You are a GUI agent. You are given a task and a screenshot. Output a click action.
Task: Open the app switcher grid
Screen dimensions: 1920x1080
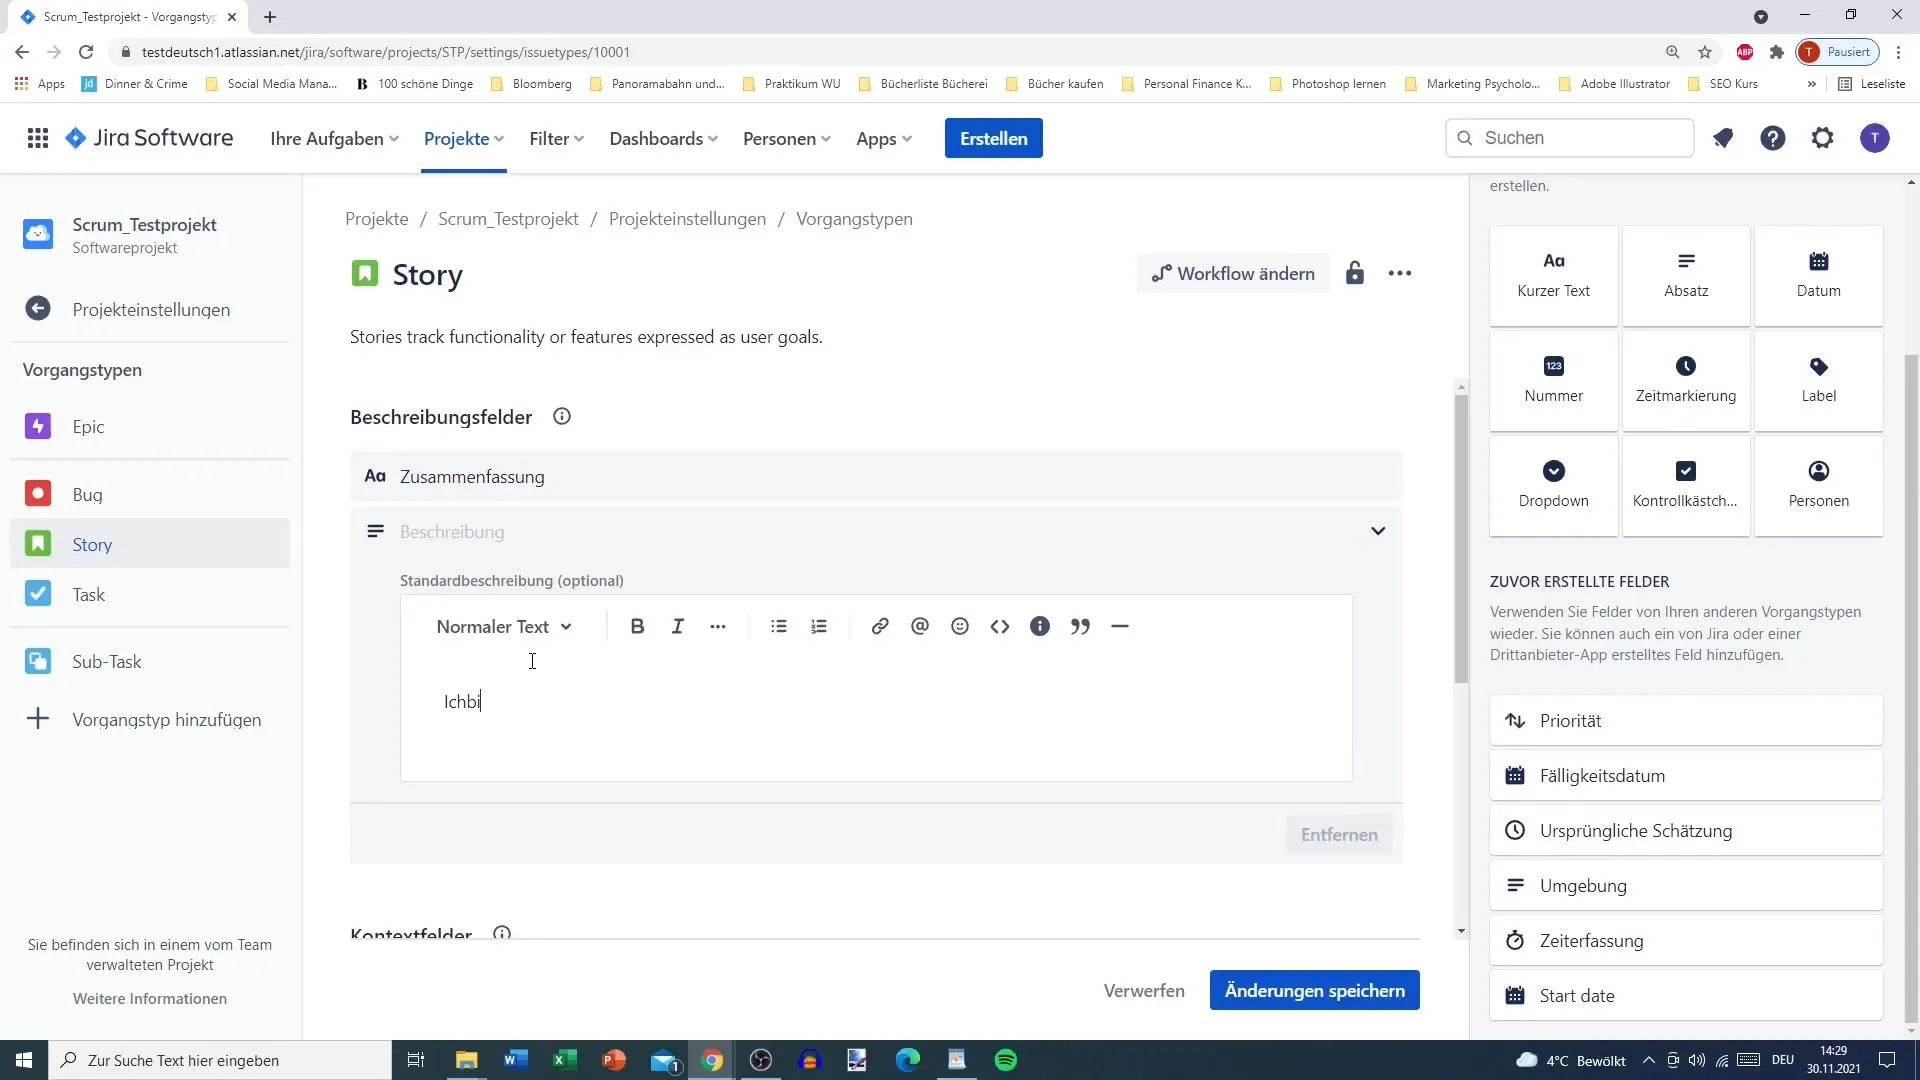tap(38, 138)
